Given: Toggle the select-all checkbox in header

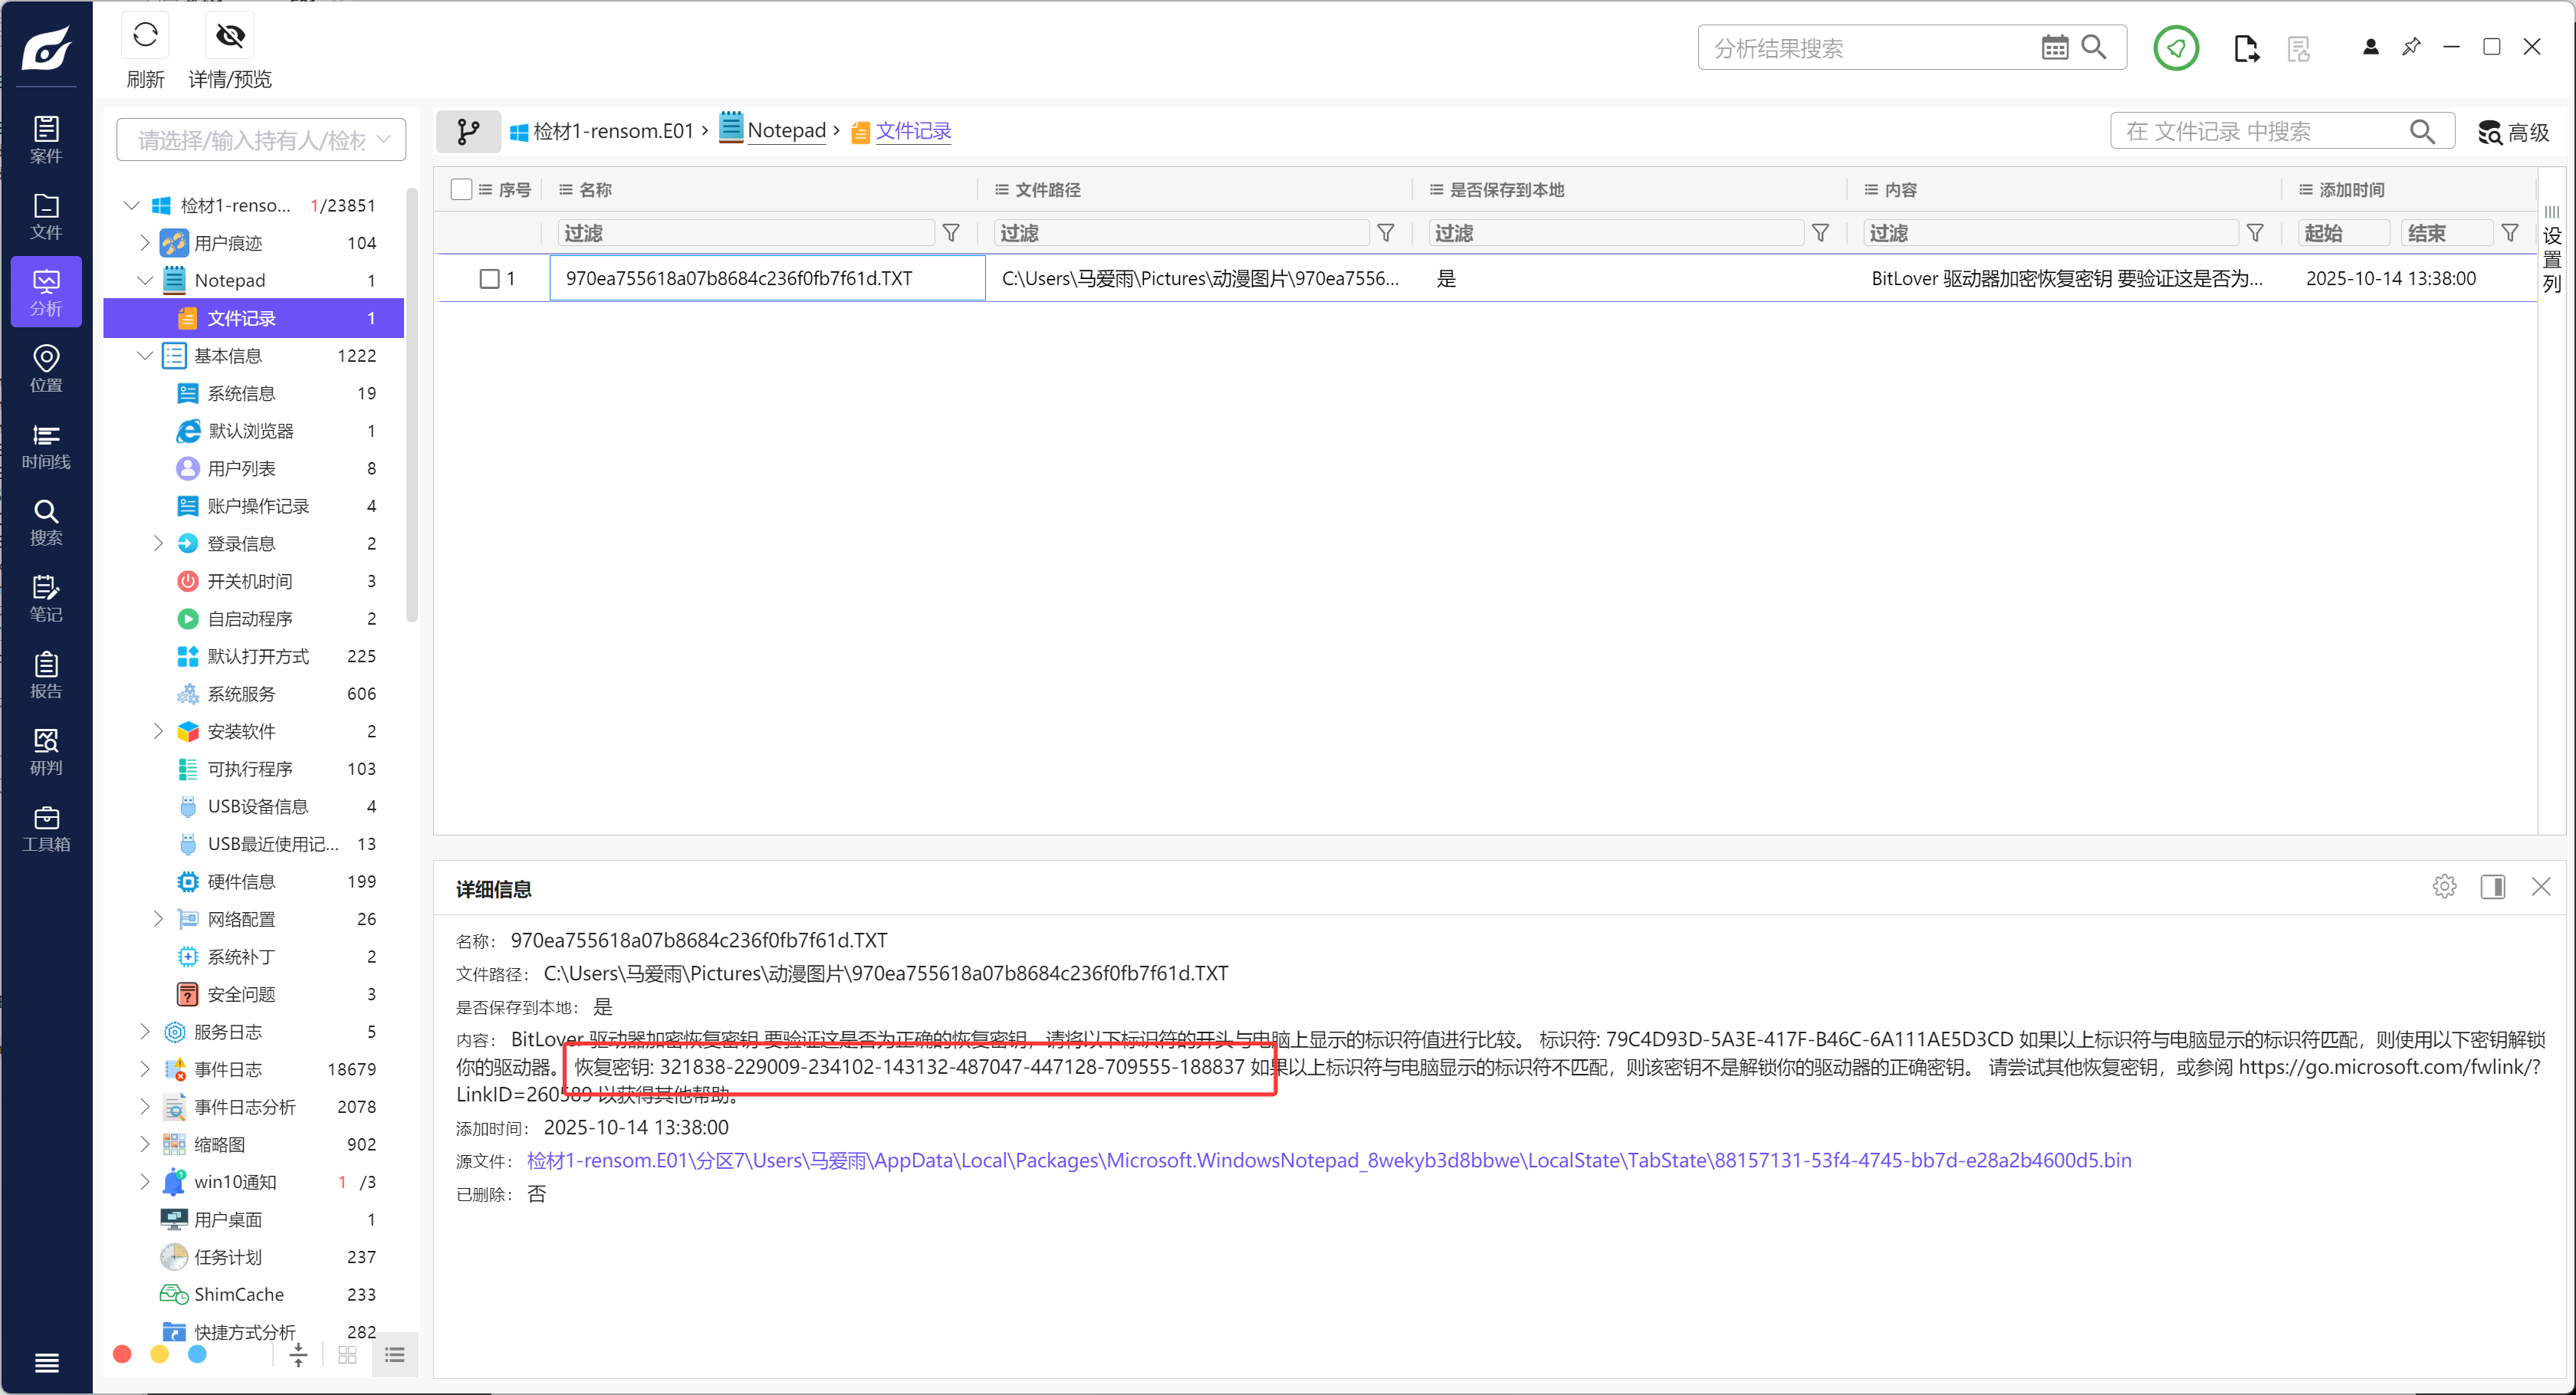Looking at the screenshot, I should click(461, 189).
